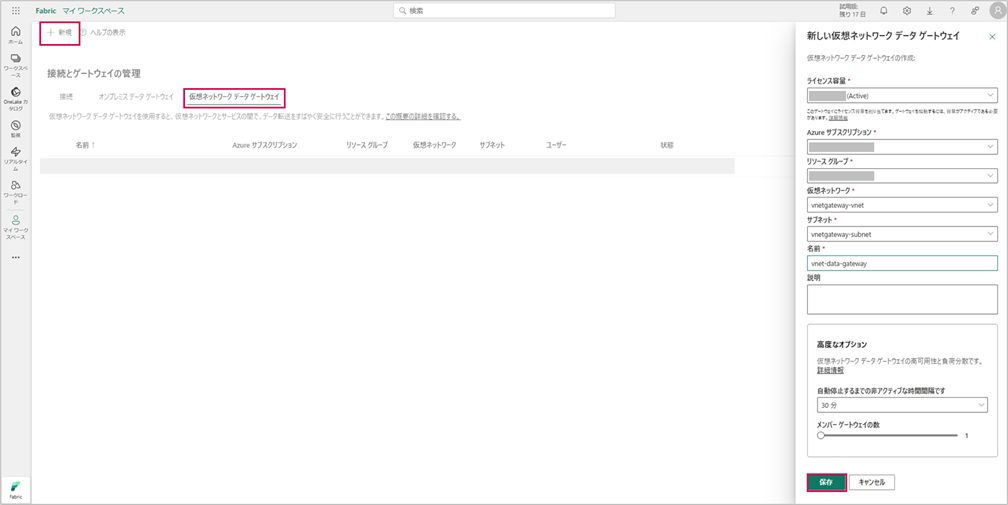Viewport: 1008px width, 505px height.
Task: Click 試用版 trial status text
Action: click(852, 10)
